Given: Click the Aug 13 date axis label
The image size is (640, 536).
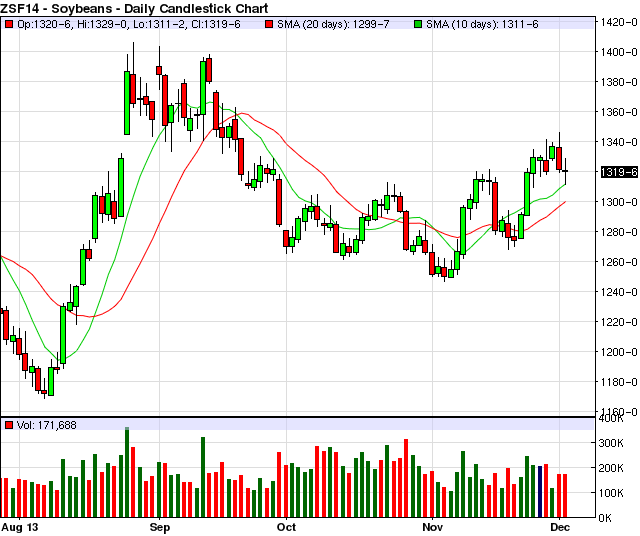Looking at the screenshot, I should [x=20, y=527].
